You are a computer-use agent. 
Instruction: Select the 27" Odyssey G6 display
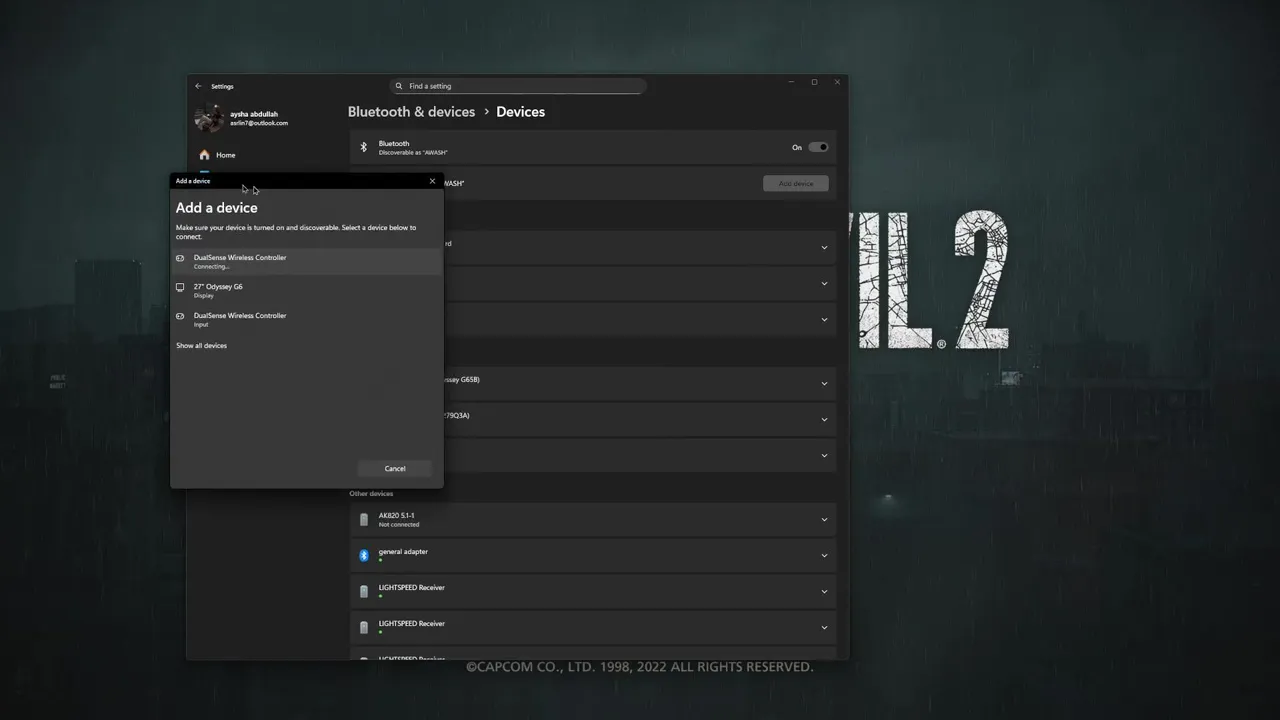pyautogui.click(x=307, y=290)
